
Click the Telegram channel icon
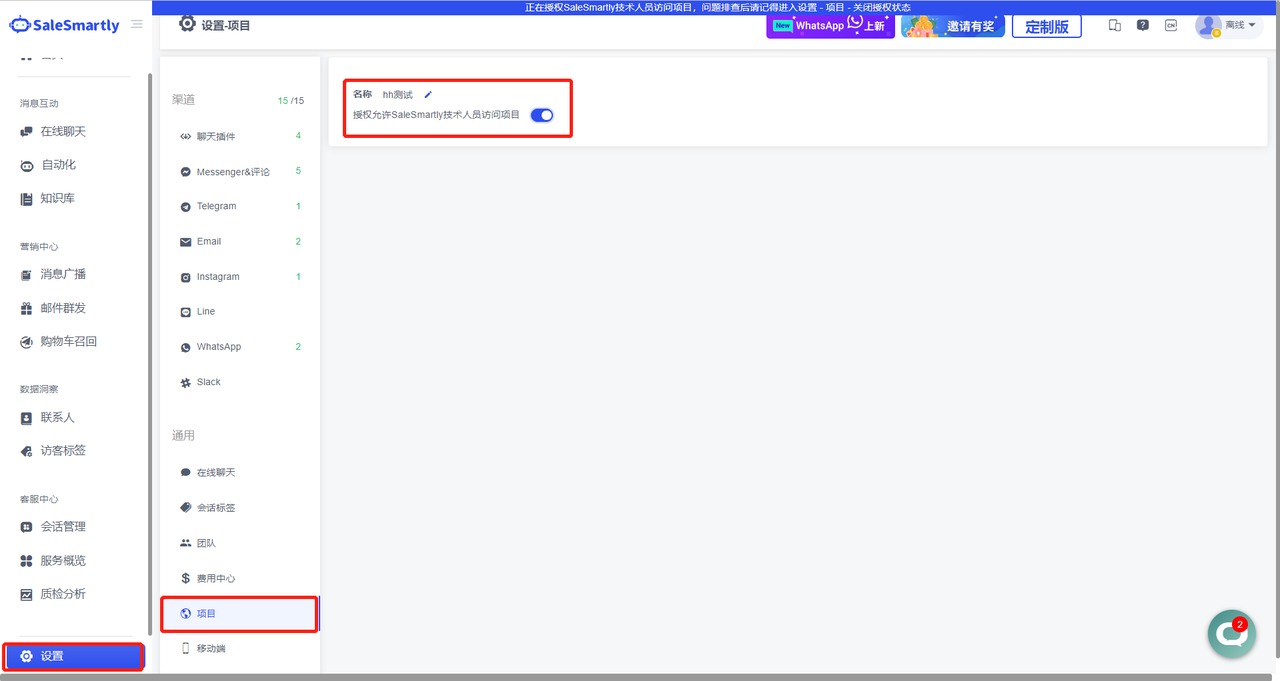tap(185, 207)
